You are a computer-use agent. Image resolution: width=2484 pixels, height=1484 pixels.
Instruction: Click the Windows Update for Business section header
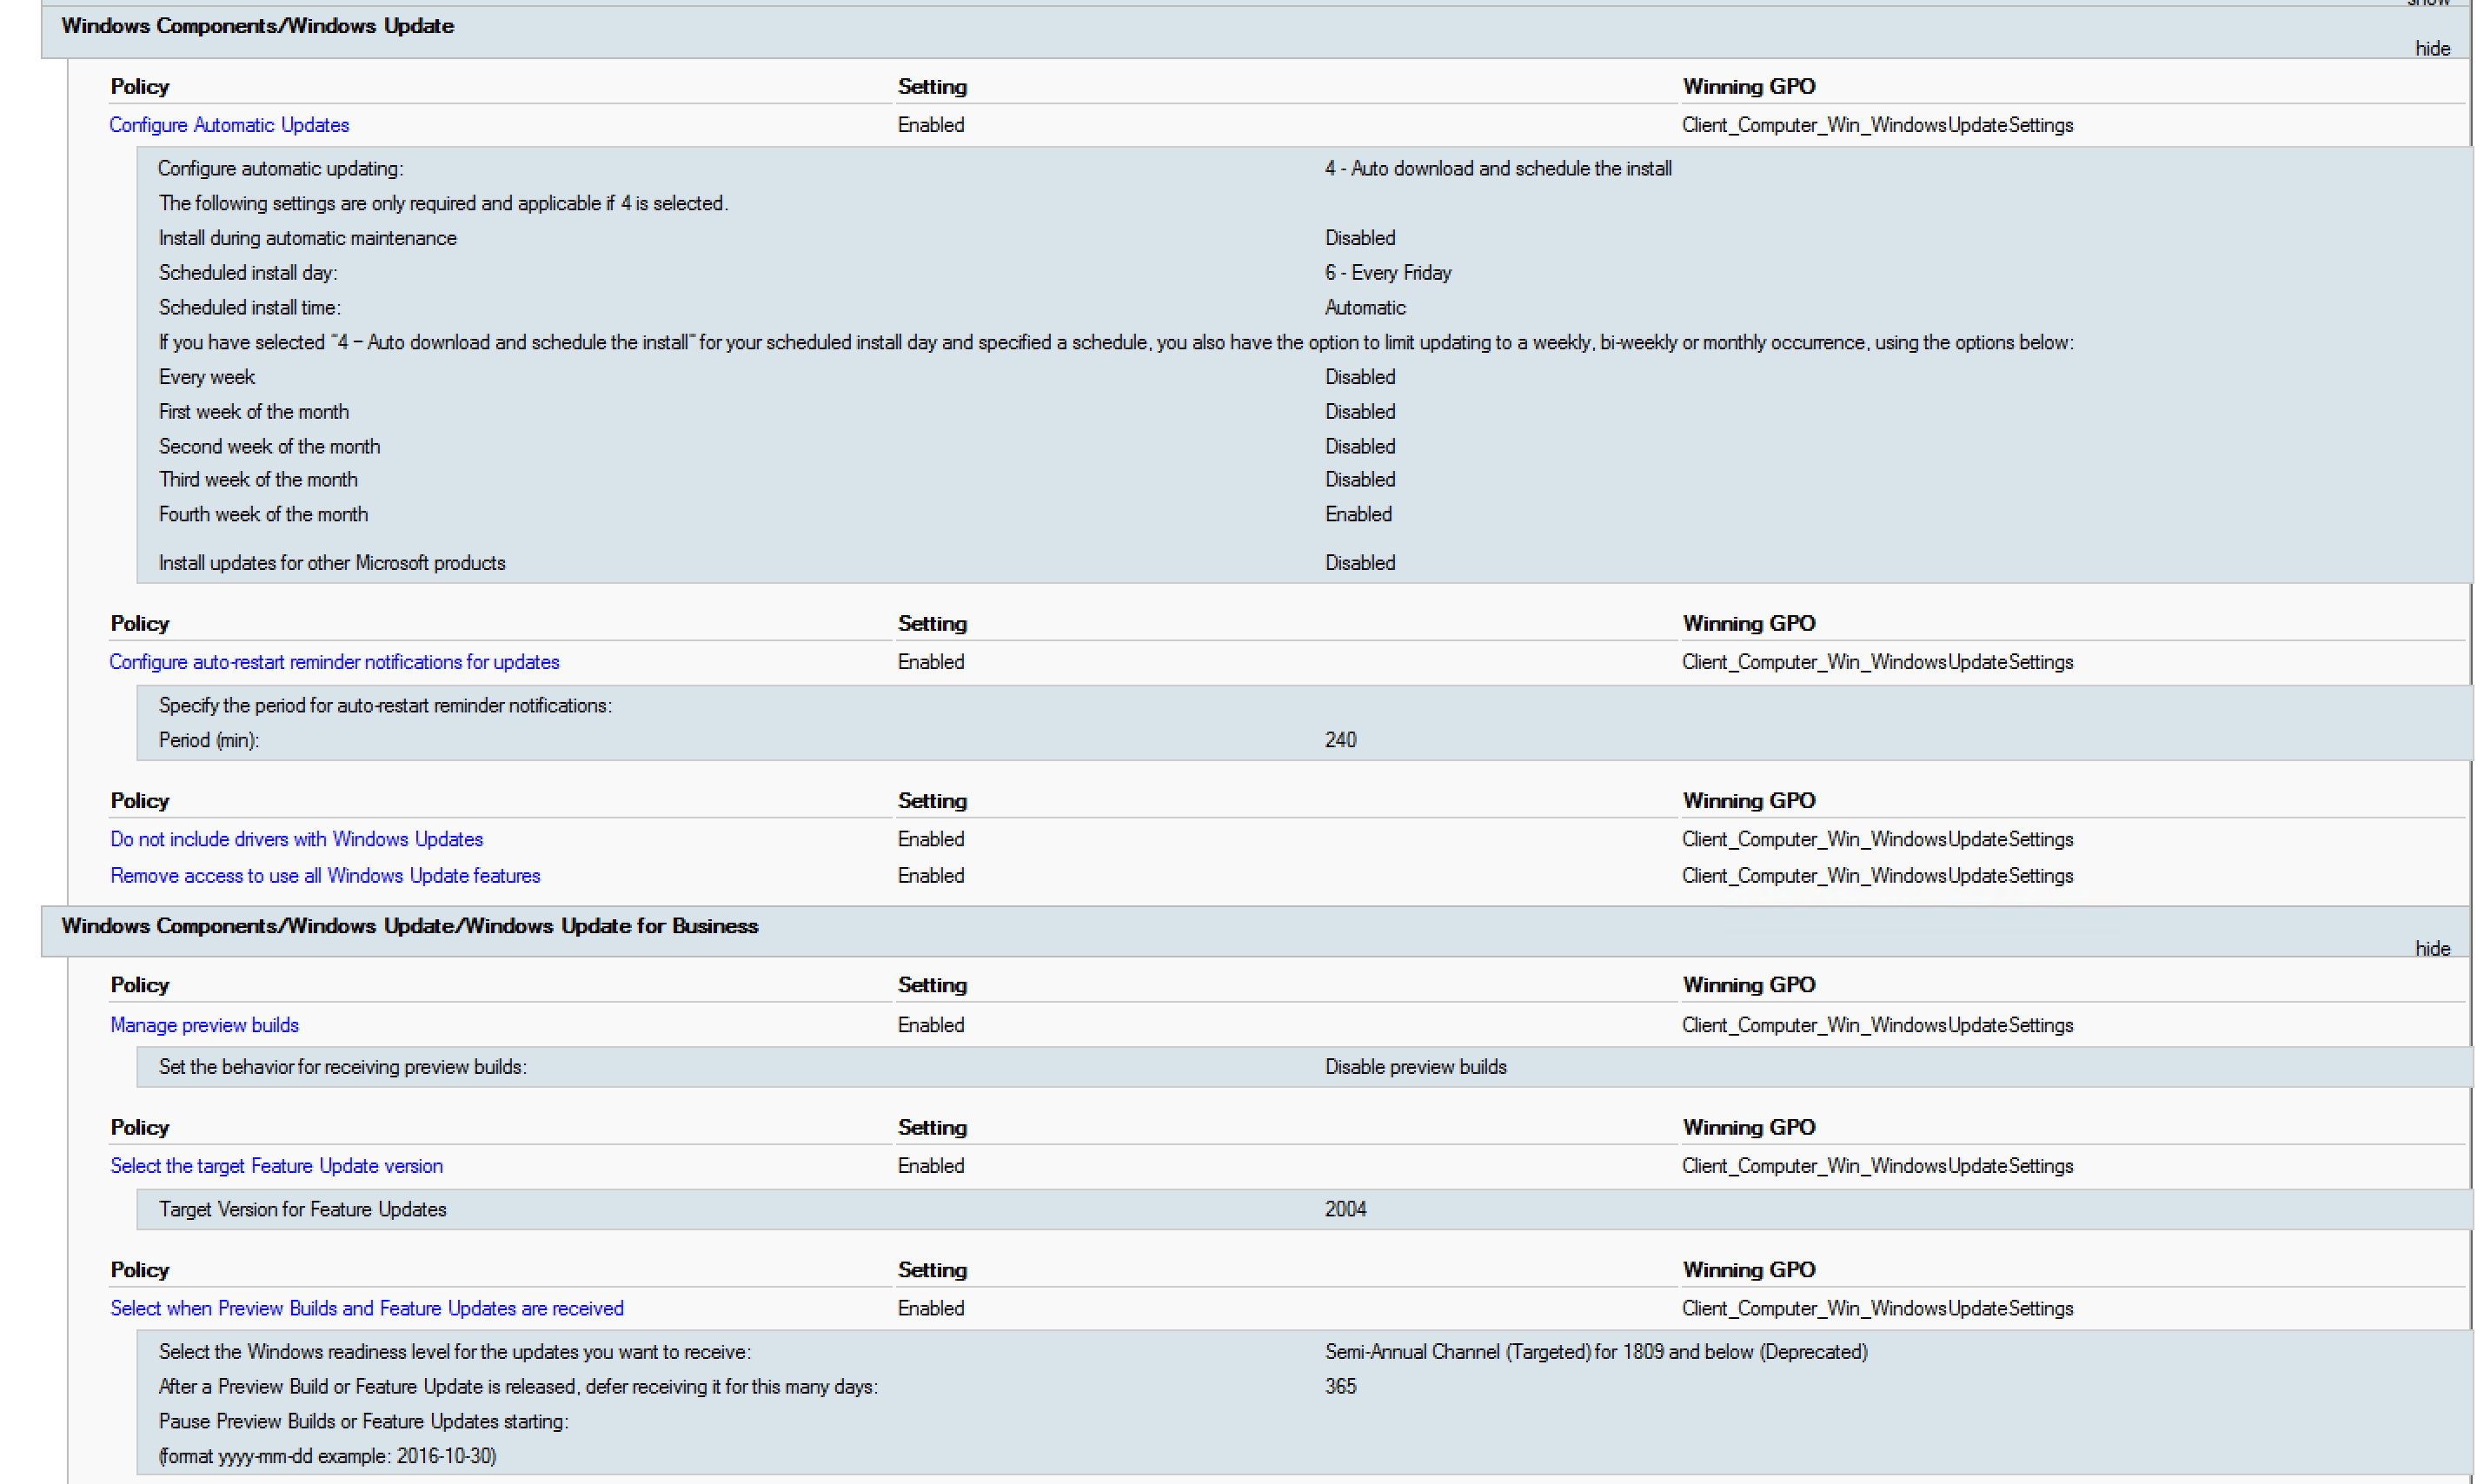point(409,926)
